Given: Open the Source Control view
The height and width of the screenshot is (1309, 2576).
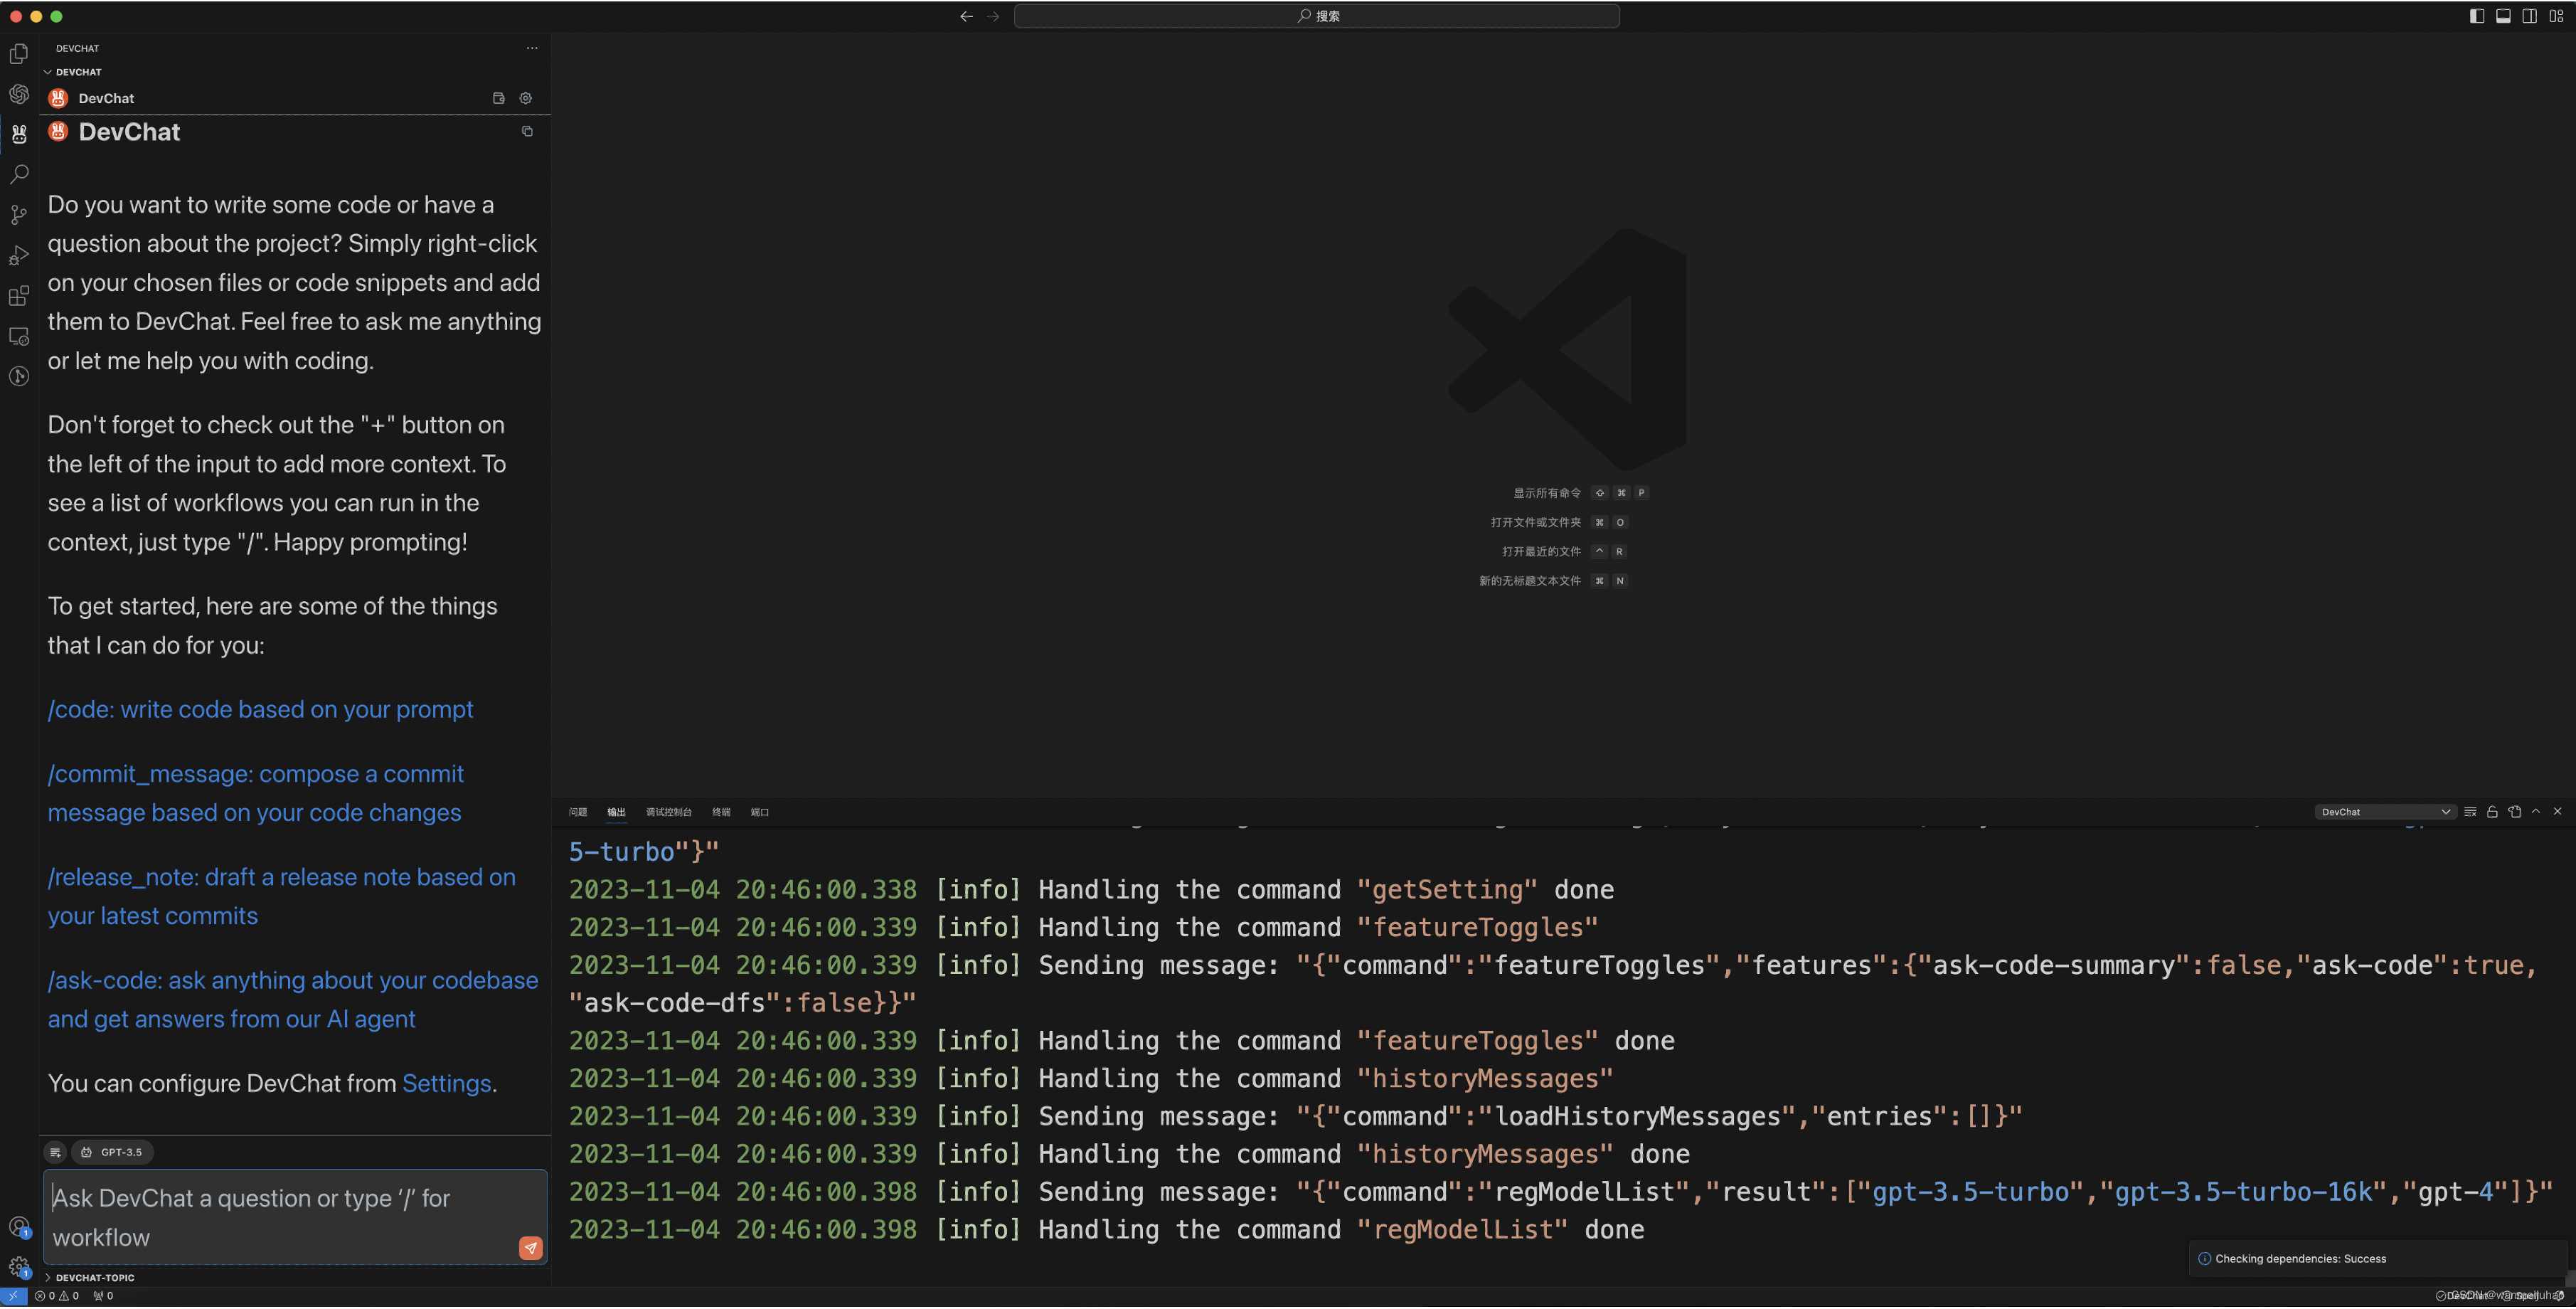Looking at the screenshot, I should pos(19,215).
